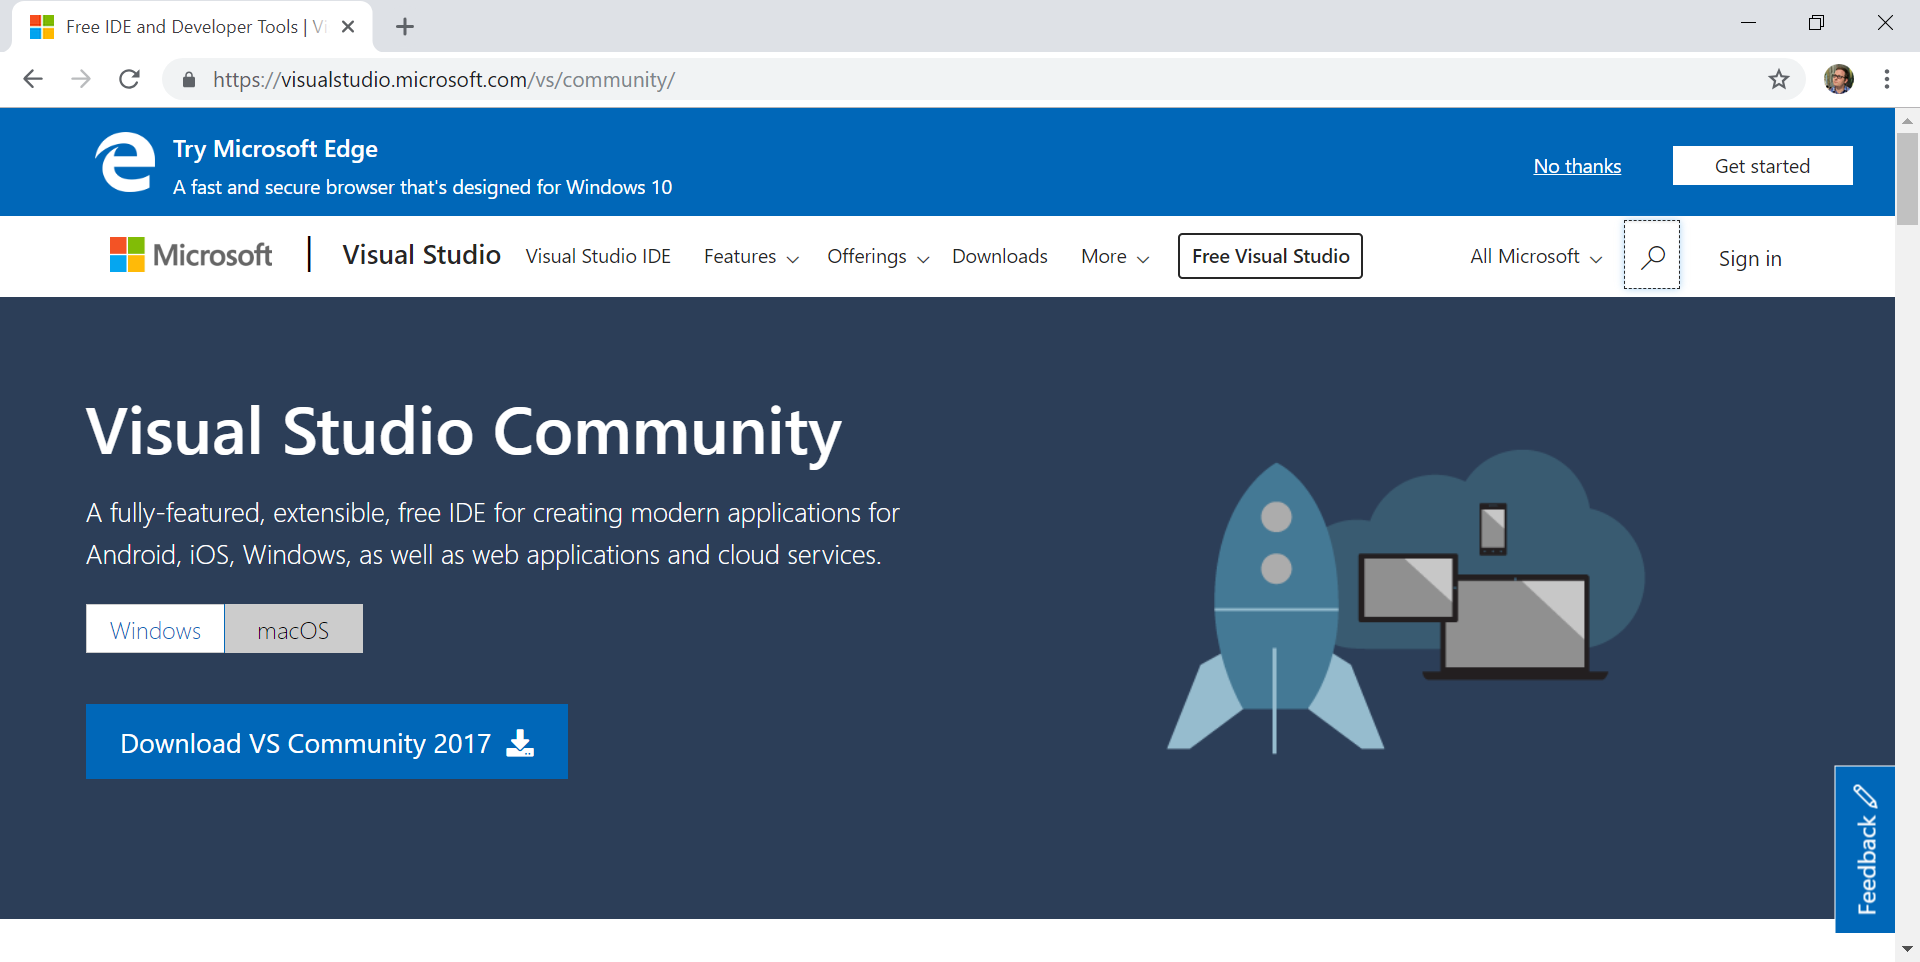Expand the Features dropdown menu
Viewport: 1920px width, 962px height.
(x=751, y=256)
